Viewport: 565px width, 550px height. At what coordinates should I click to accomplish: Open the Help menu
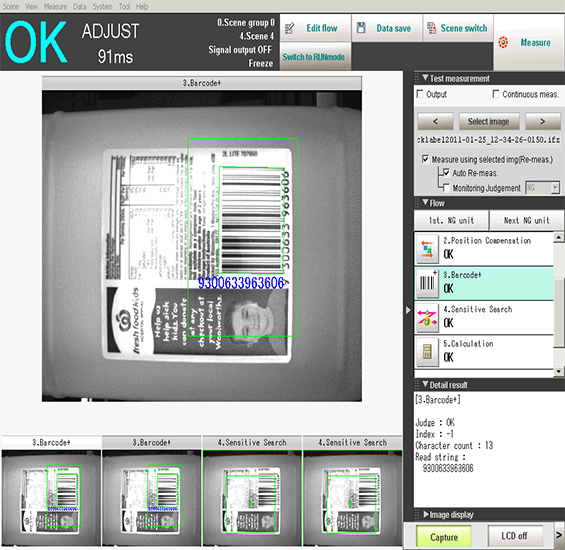[x=142, y=6]
